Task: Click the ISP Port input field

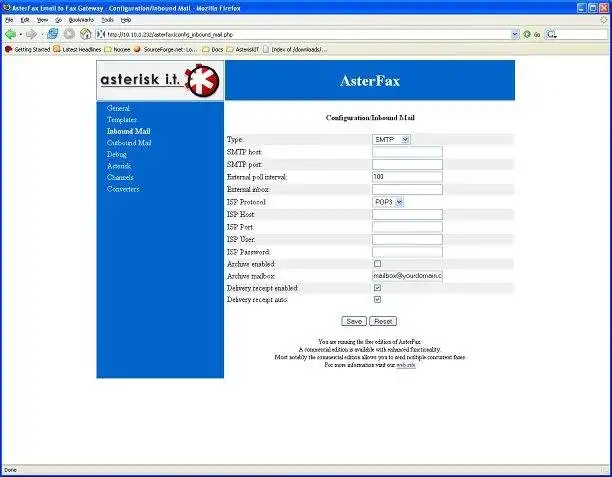Action: 407,227
